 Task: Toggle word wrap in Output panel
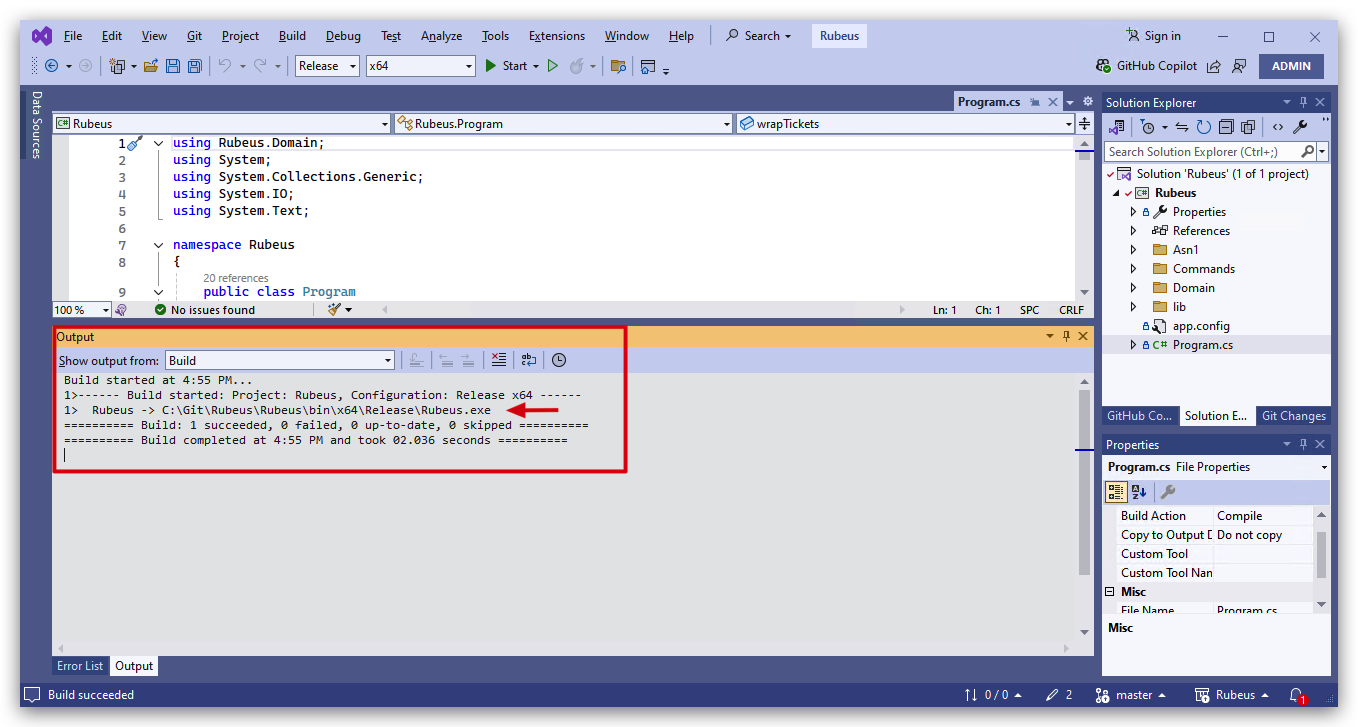[x=529, y=360]
